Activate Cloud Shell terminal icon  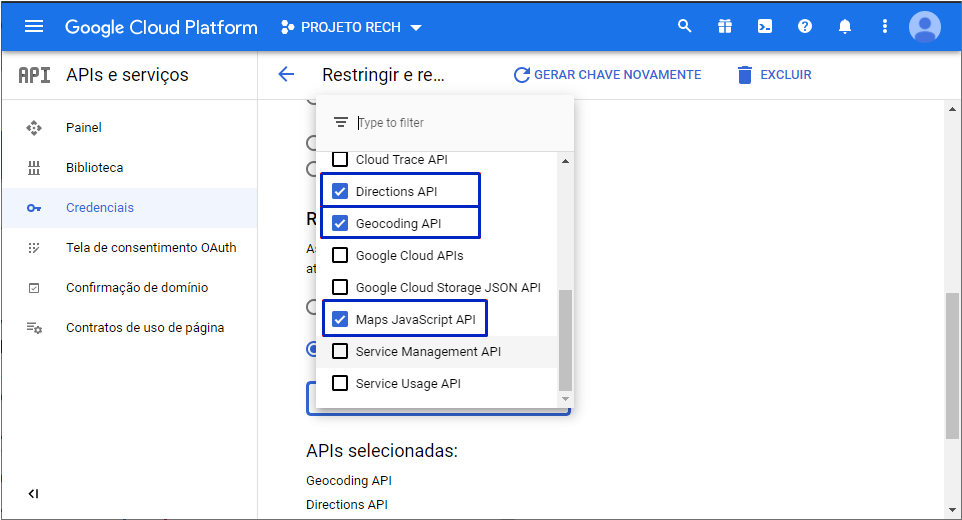[x=765, y=27]
